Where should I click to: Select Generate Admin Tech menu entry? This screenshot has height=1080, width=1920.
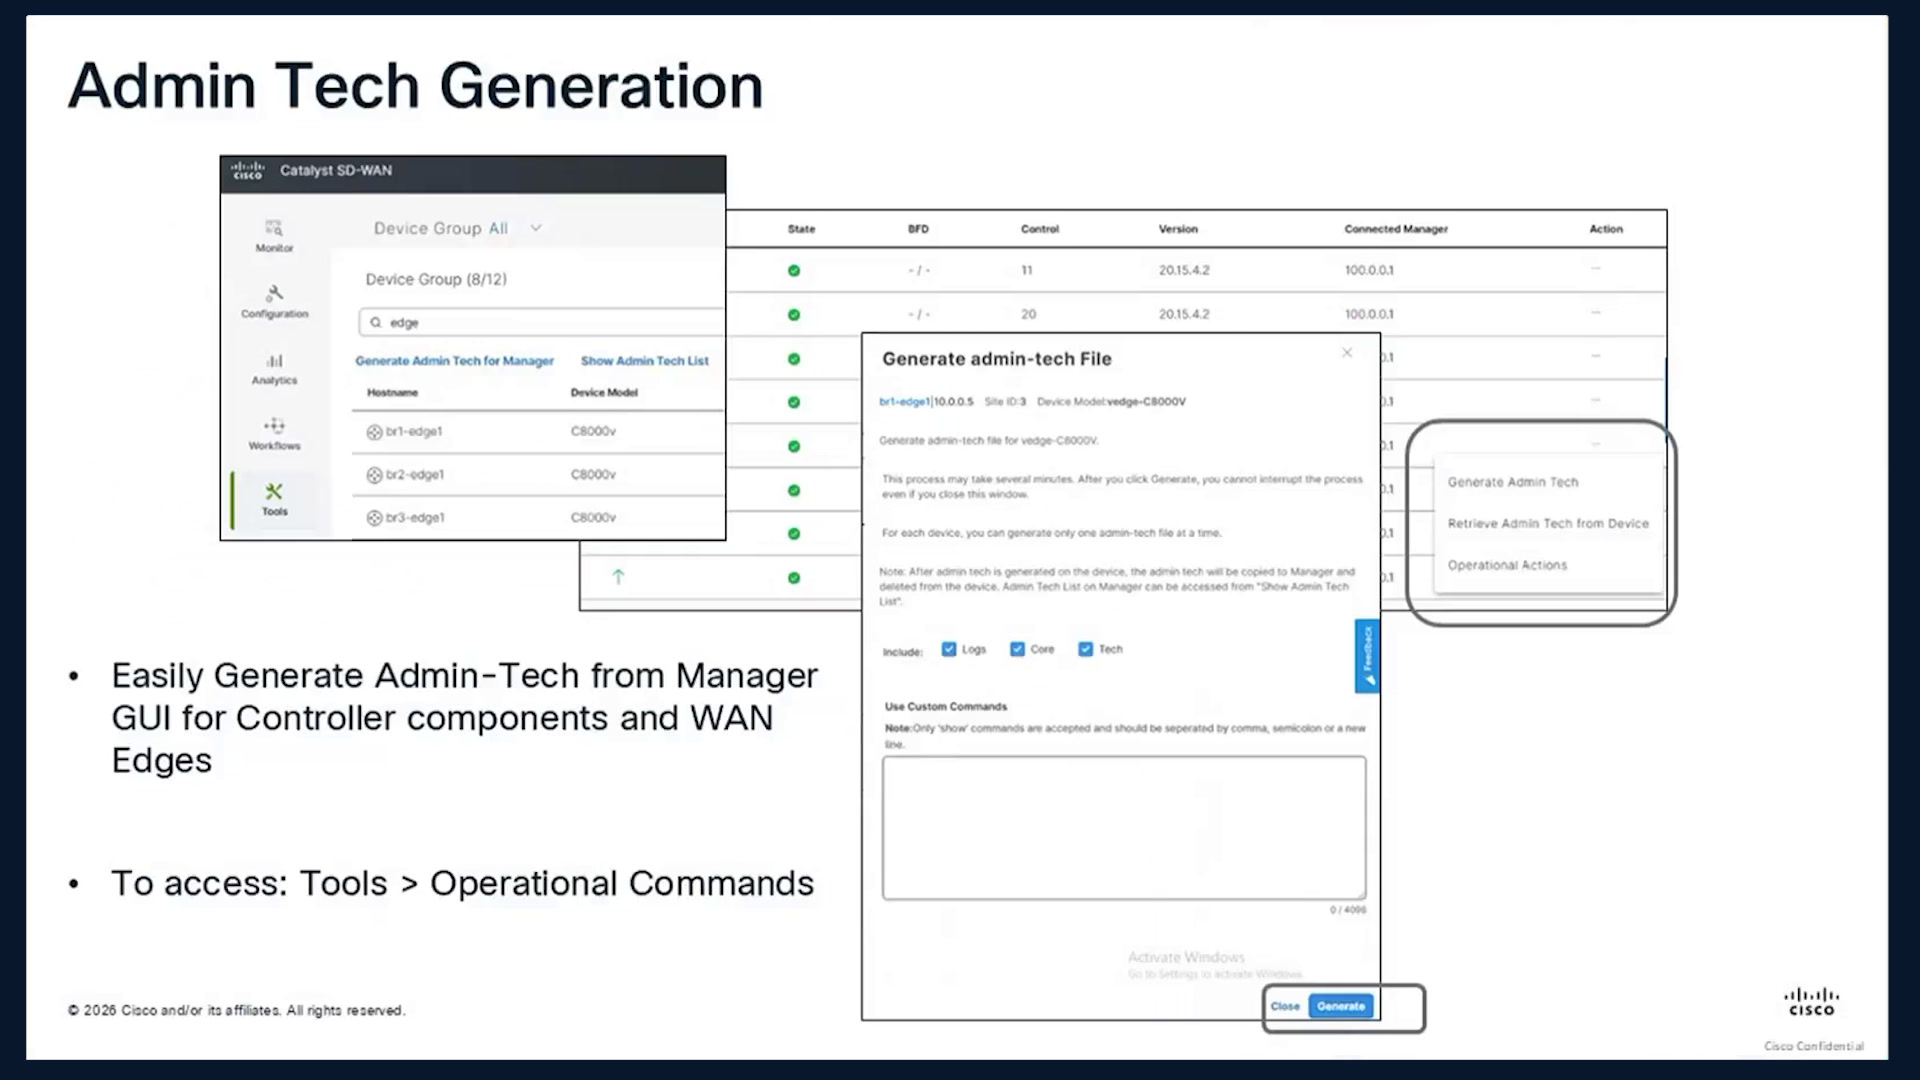(1513, 482)
